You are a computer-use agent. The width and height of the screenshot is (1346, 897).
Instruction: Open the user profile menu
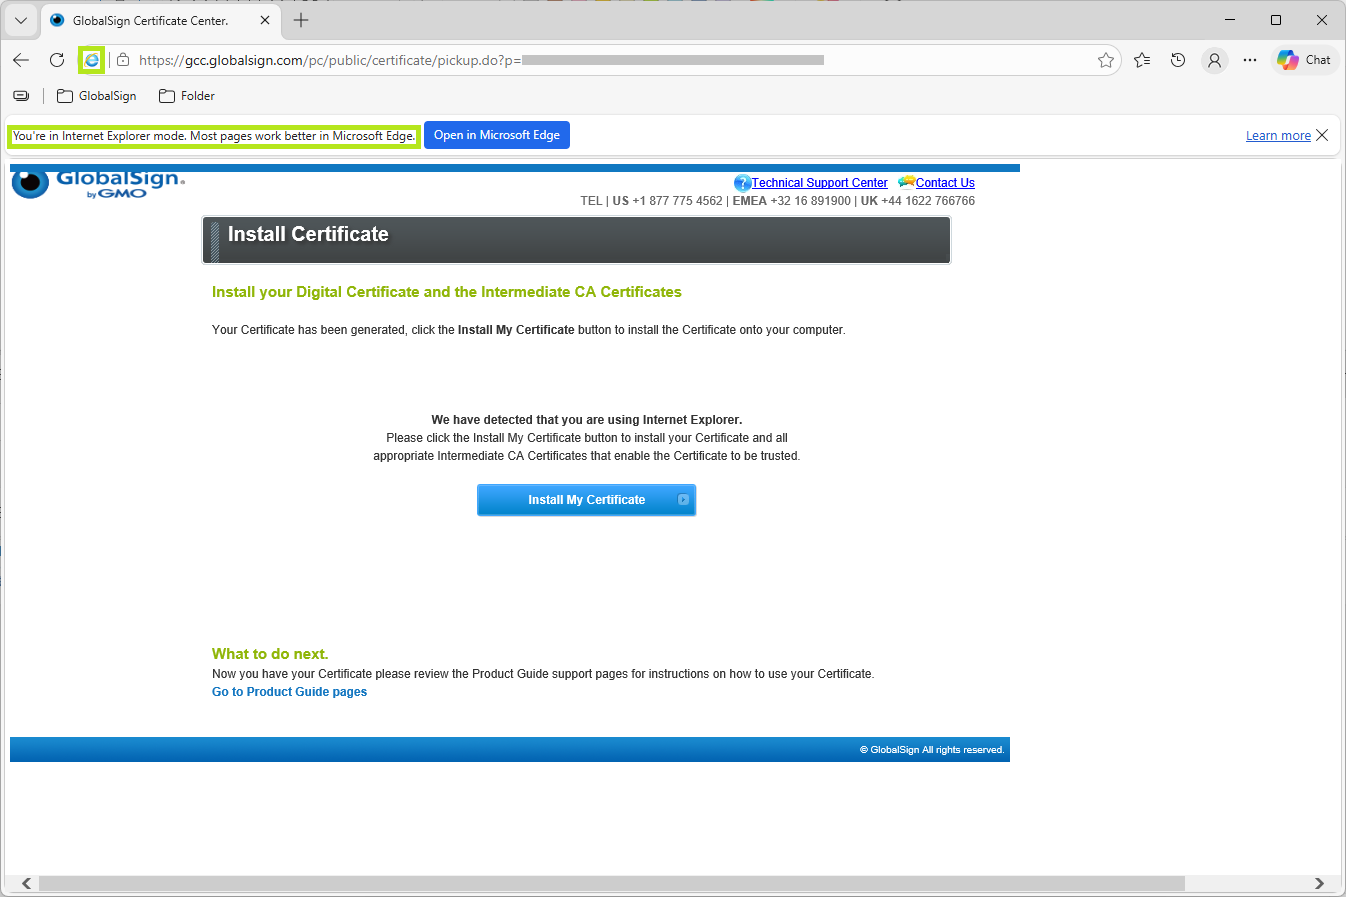1214,60
